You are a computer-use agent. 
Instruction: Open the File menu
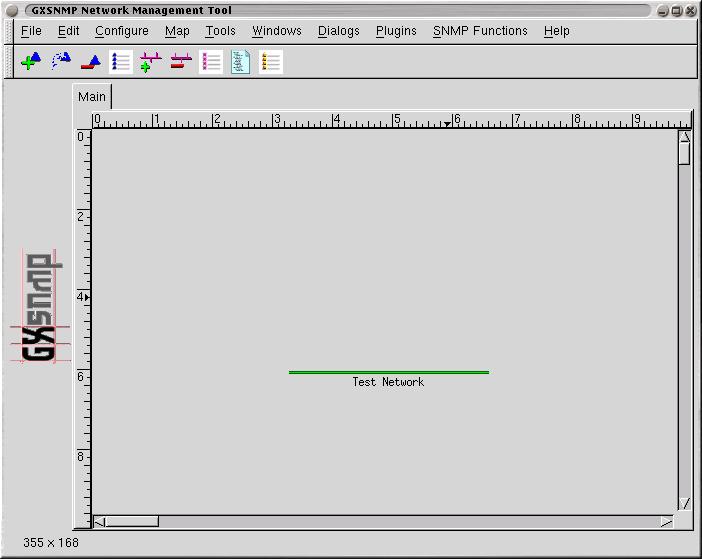click(x=31, y=31)
